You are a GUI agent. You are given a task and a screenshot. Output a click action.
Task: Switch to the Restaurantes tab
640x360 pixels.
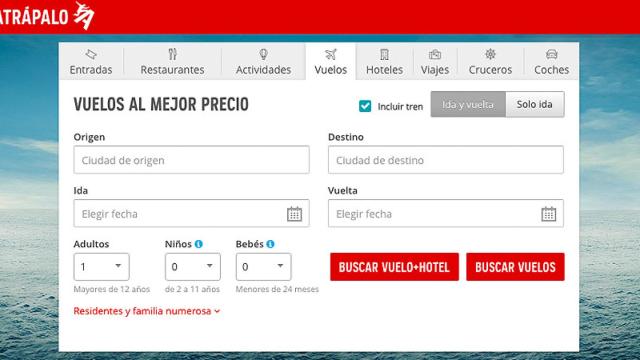coord(173,61)
